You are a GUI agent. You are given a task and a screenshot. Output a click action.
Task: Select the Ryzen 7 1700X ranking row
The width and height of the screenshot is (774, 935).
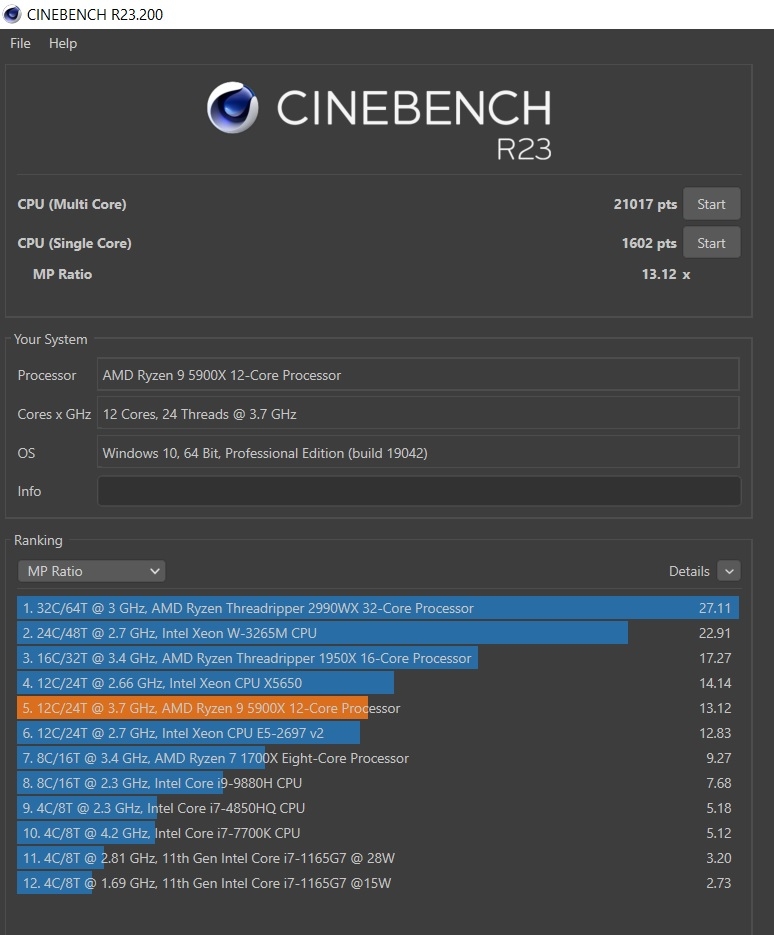click(x=378, y=758)
